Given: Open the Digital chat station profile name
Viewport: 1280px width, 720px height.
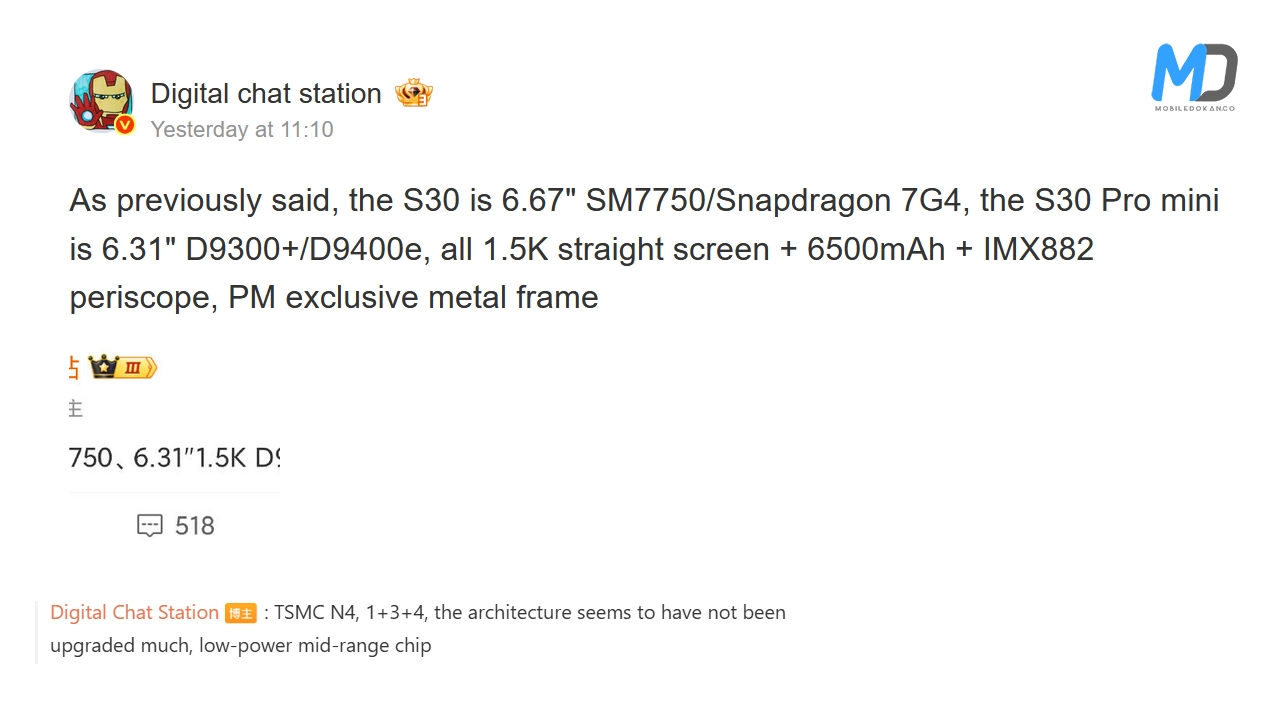Looking at the screenshot, I should click(x=266, y=94).
